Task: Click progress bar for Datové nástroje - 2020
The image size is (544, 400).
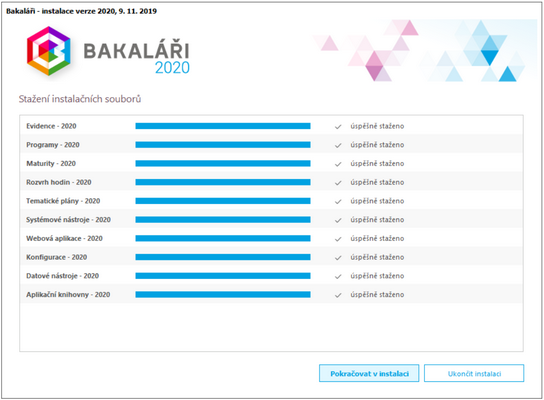Action: pos(223,276)
